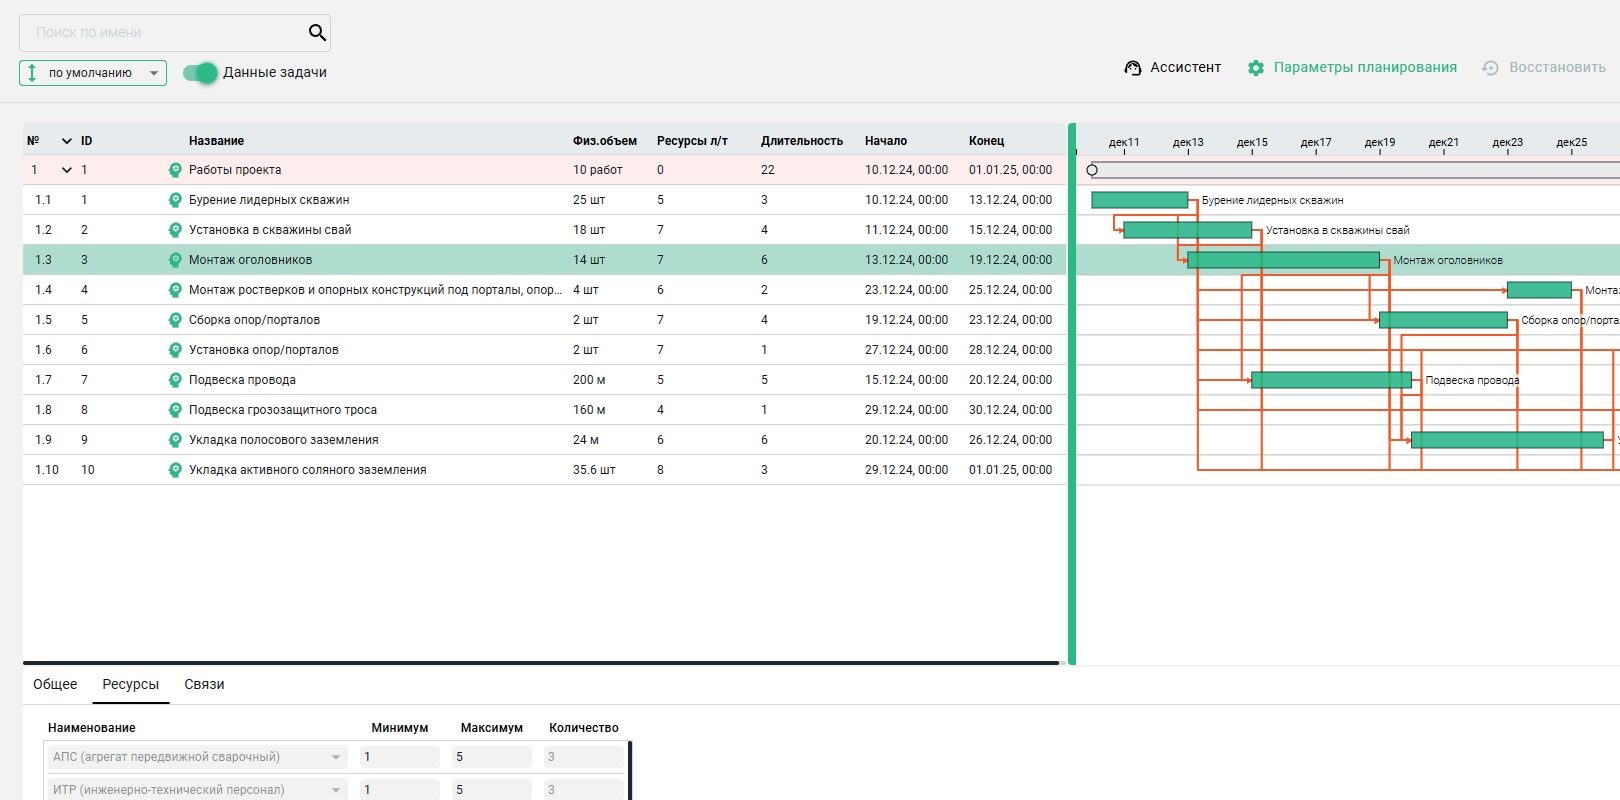
Task: Select the Укладка активного соляного заземления row name
Action: (x=308, y=470)
